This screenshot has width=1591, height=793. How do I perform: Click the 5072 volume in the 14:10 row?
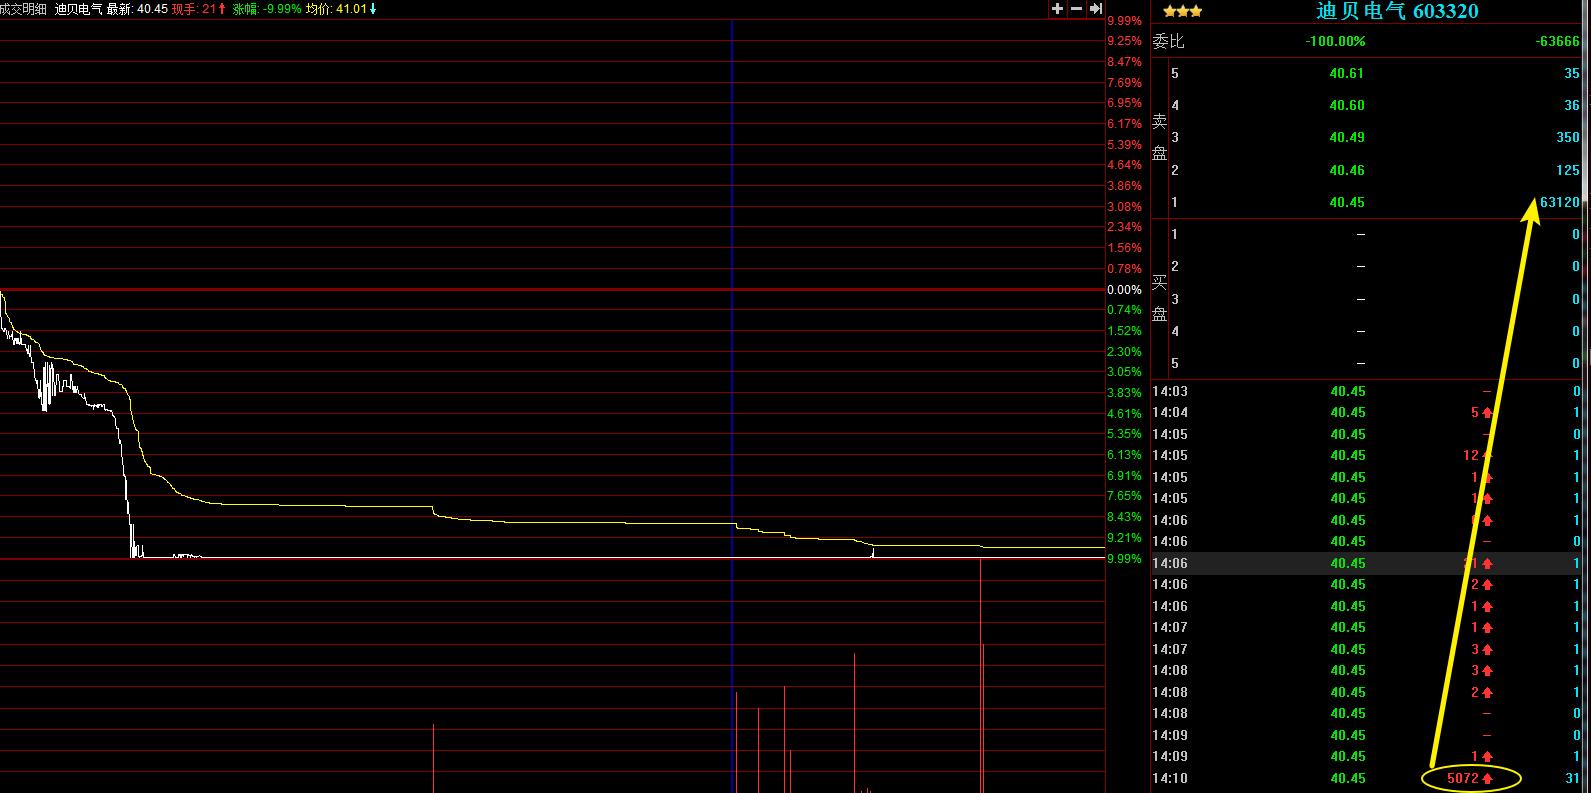click(x=1462, y=778)
